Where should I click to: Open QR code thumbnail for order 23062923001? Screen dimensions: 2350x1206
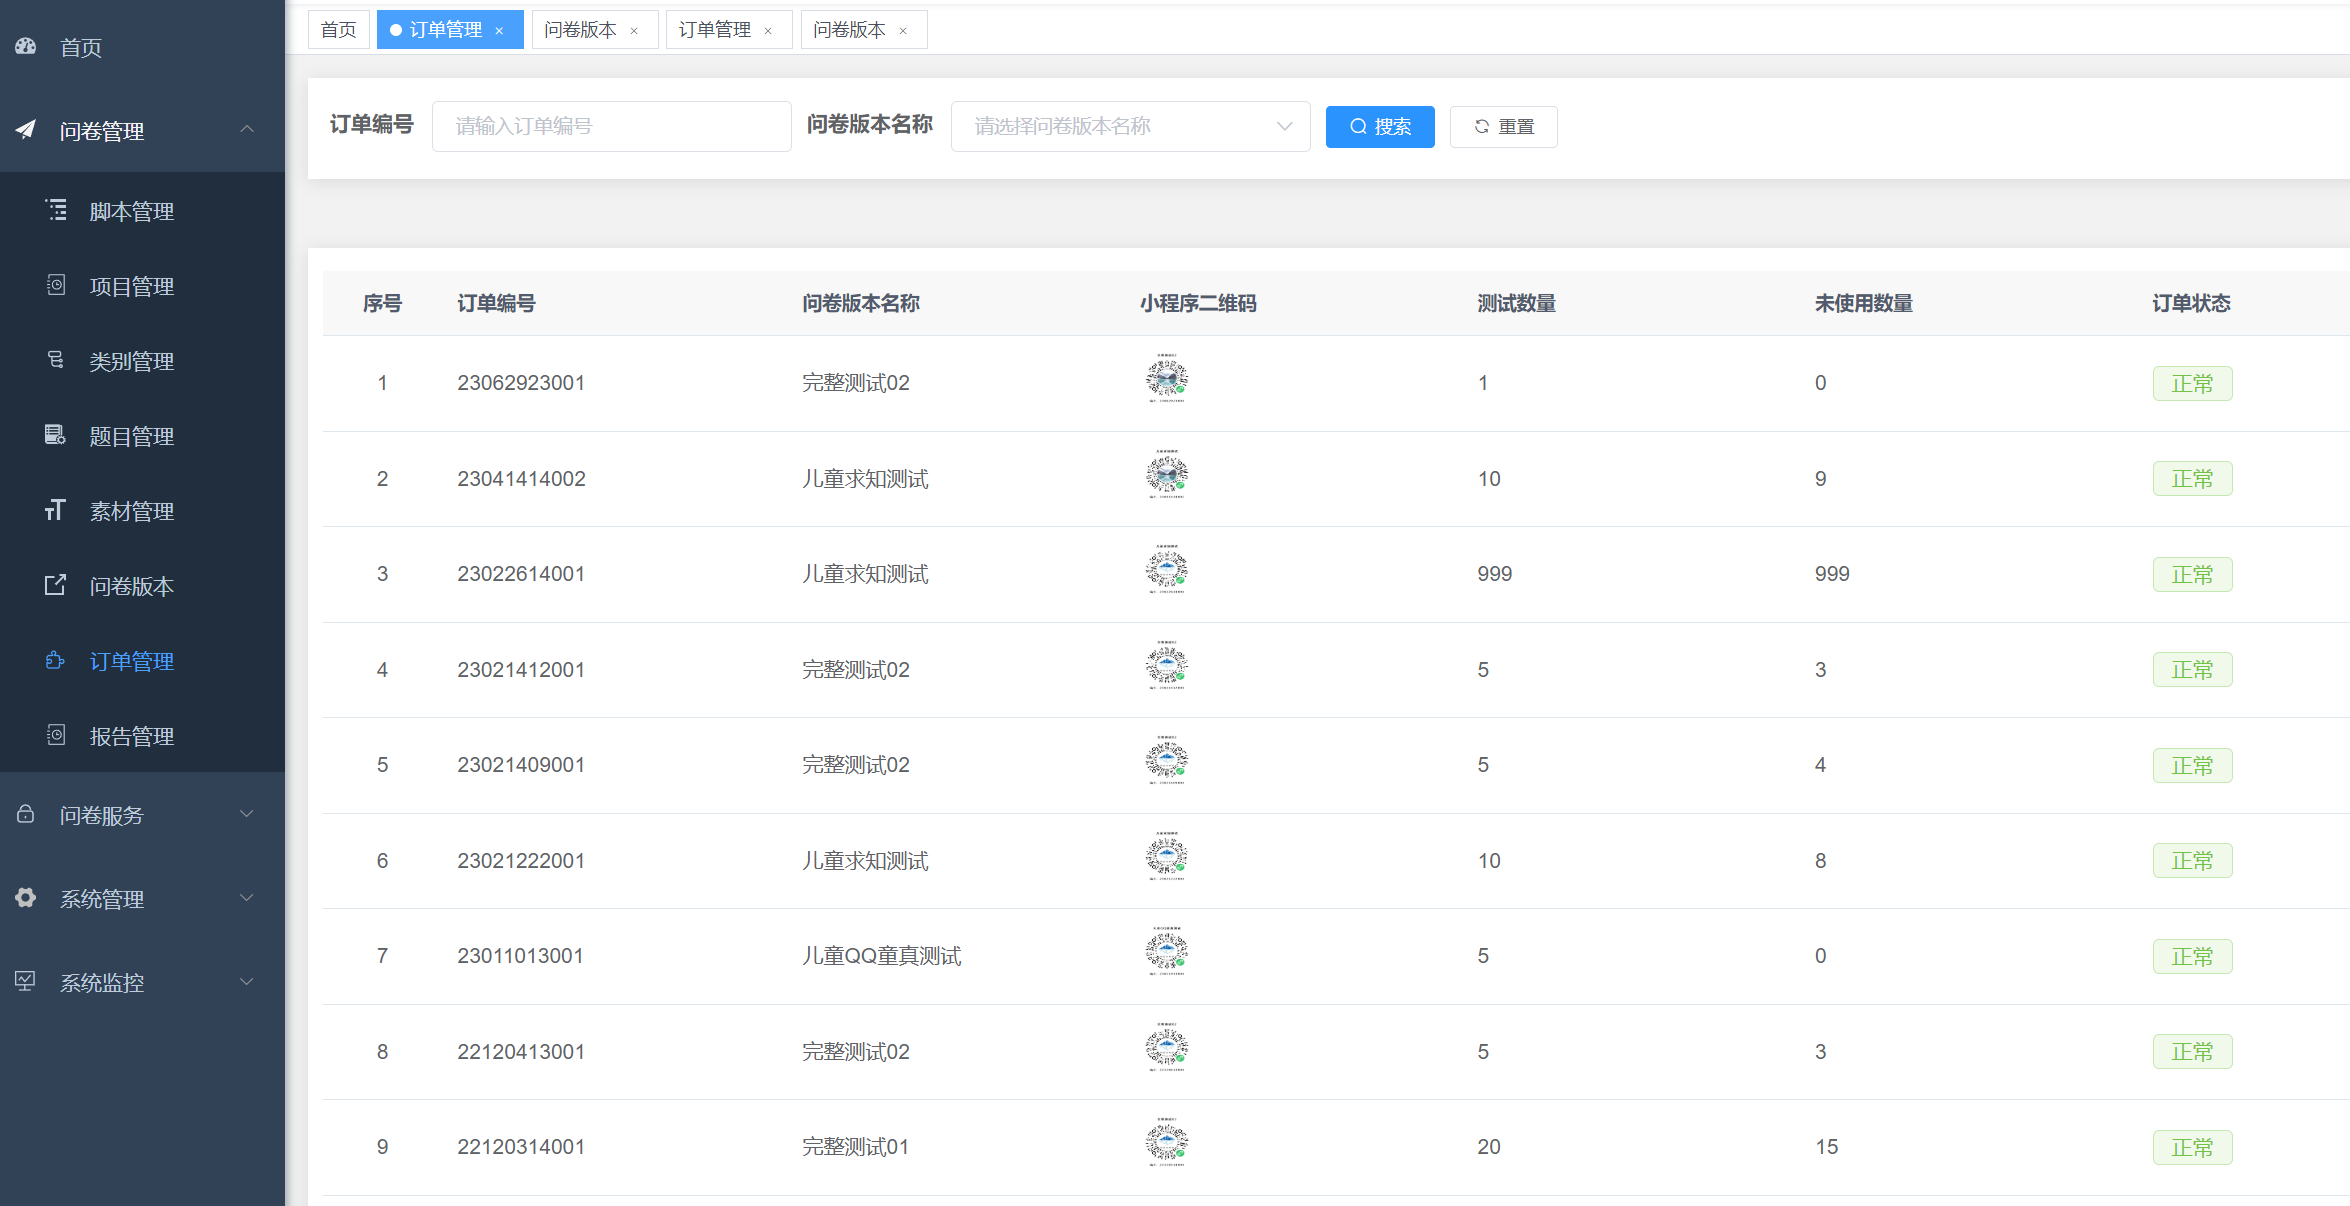(1167, 378)
